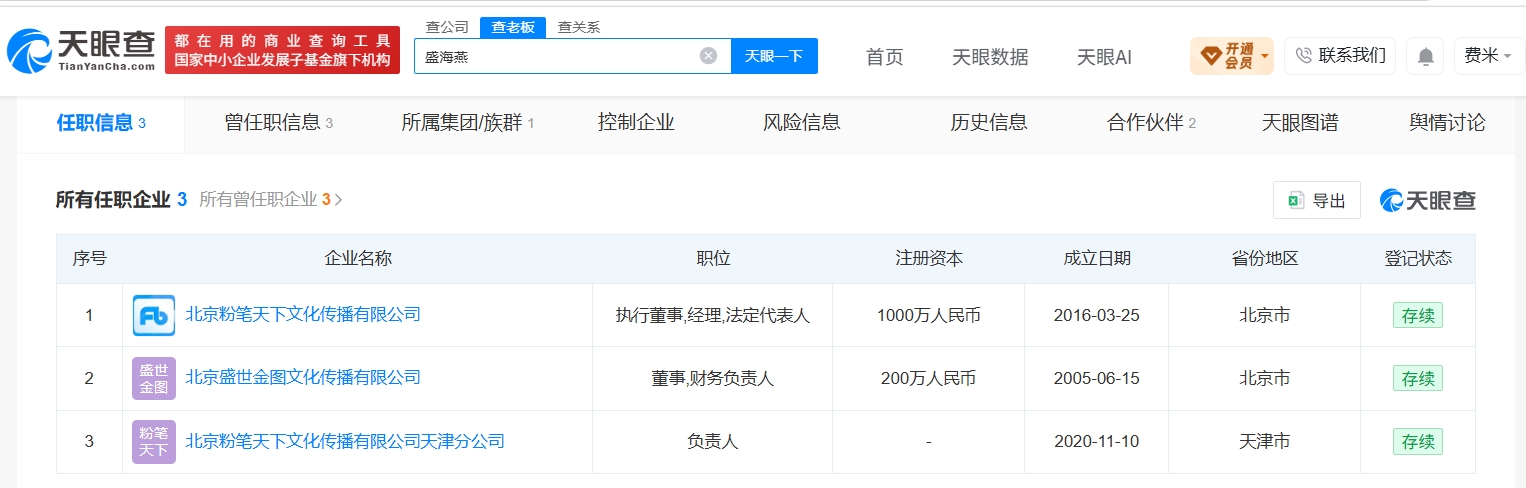Click the 负责人 position cell
The width and height of the screenshot is (1526, 488).
click(713, 441)
